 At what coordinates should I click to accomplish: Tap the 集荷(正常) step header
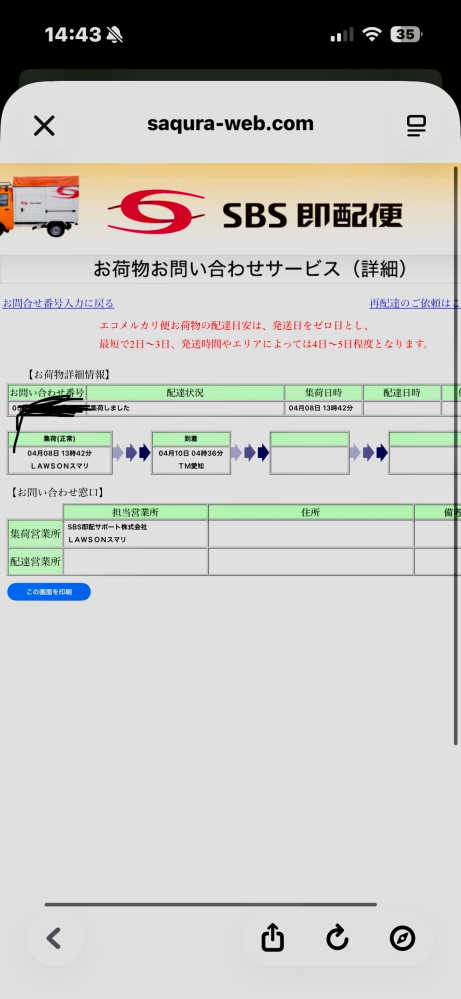[x=60, y=439]
